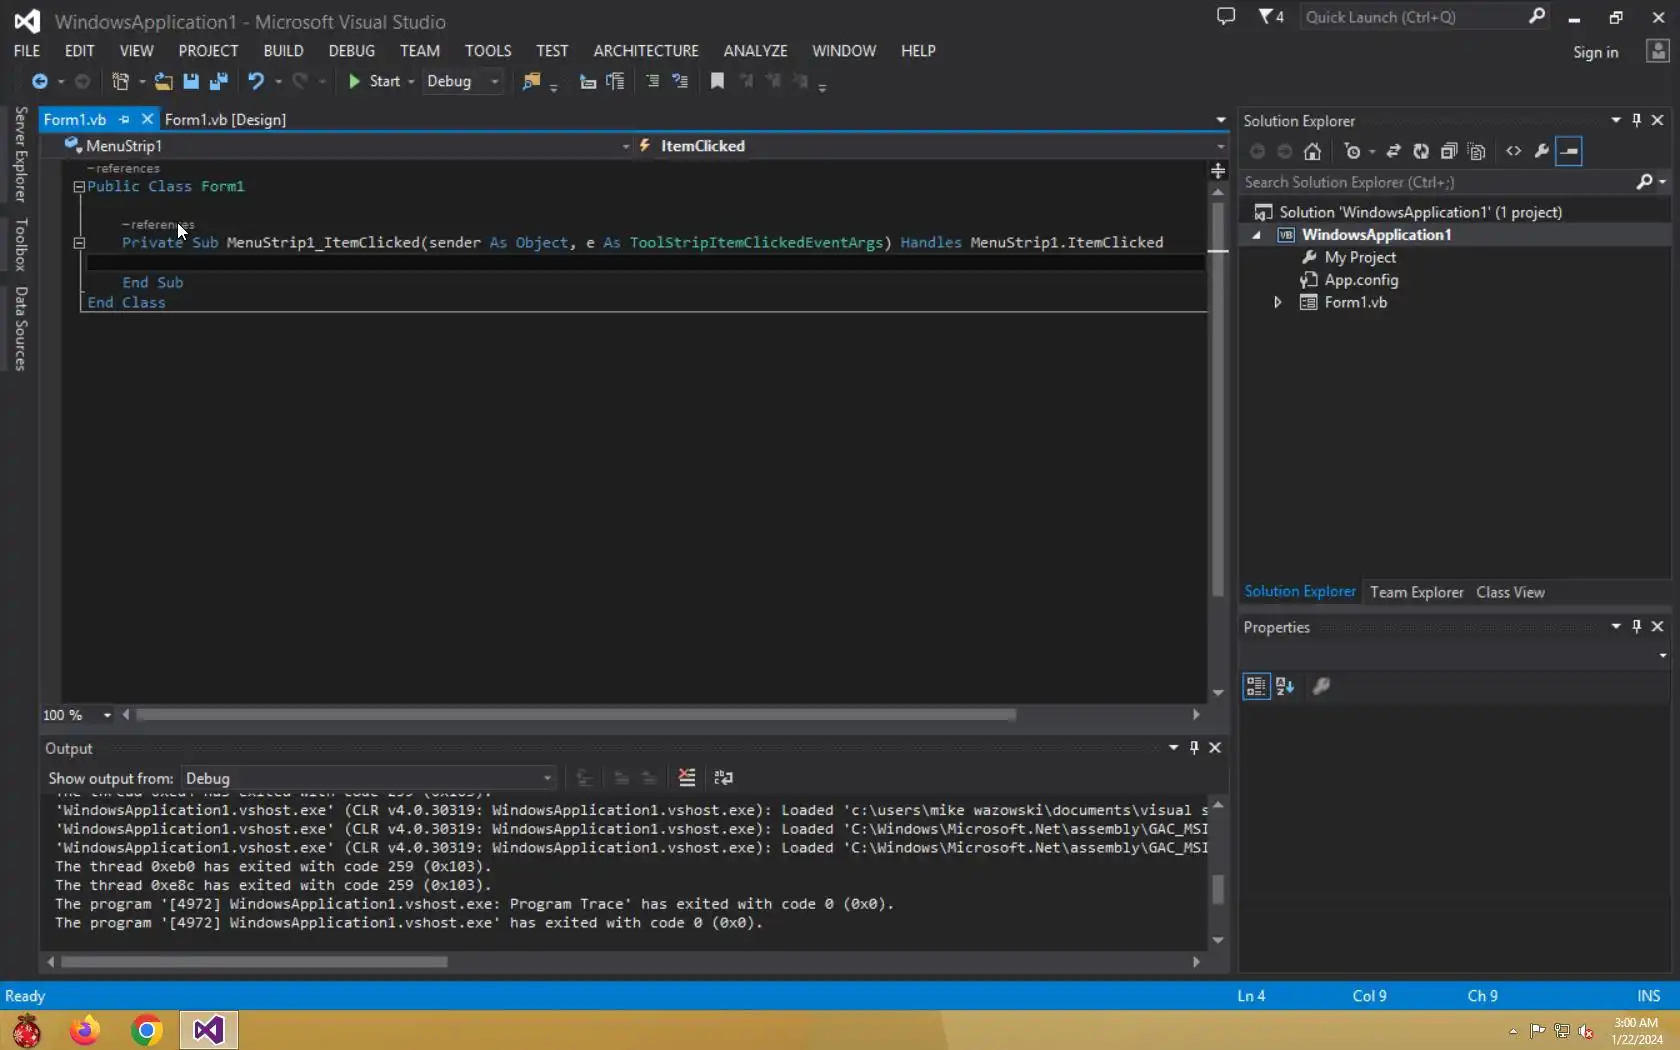Collapse the WindowsApplication1 project node
The width and height of the screenshot is (1680, 1050).
tap(1257, 235)
